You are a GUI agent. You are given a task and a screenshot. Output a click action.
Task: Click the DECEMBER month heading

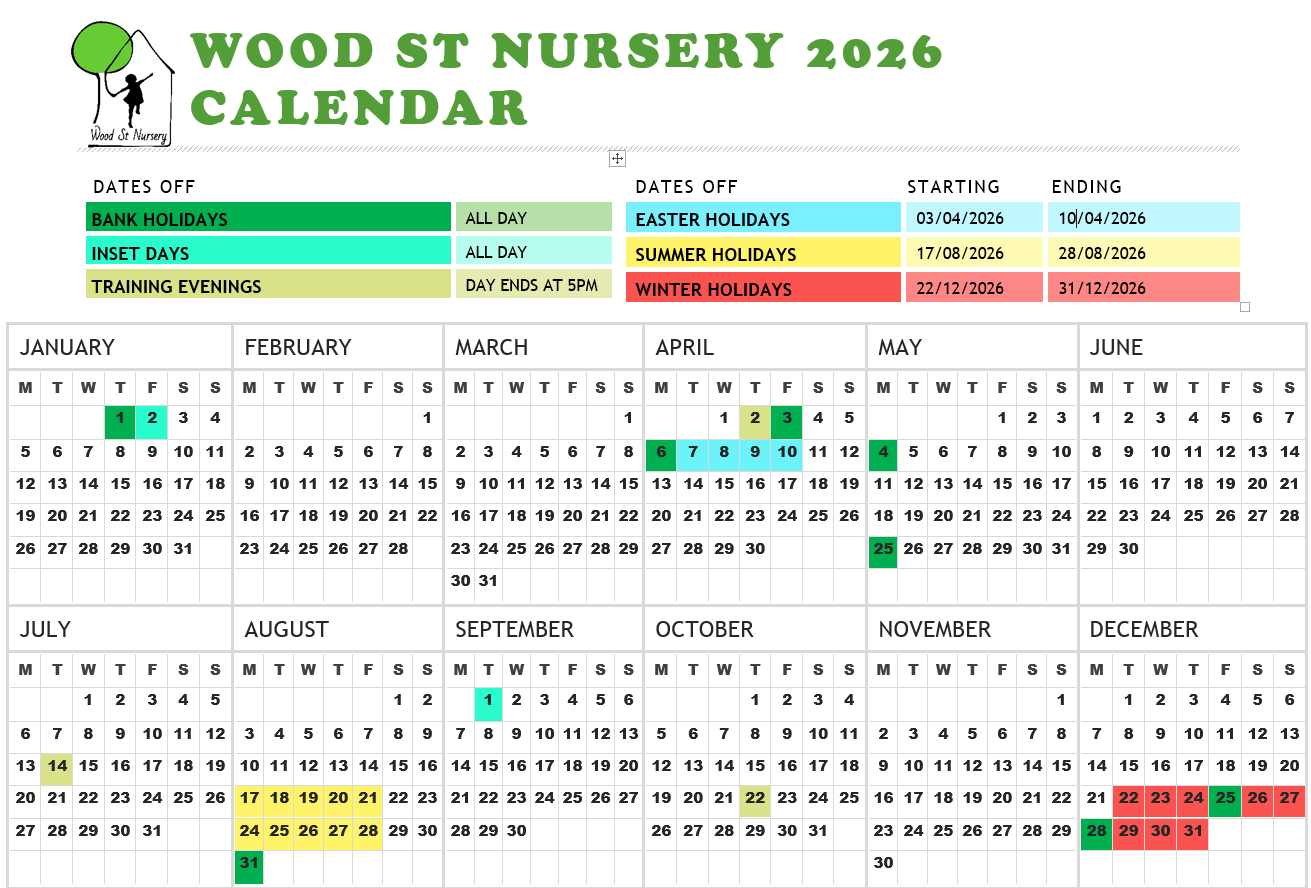[x=1144, y=629]
